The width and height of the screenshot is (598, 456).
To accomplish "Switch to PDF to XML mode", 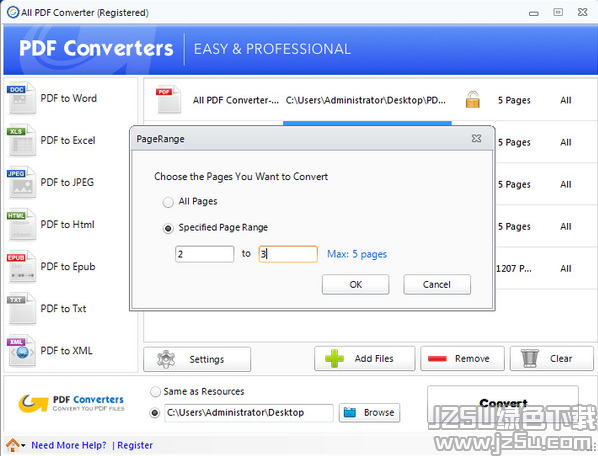I will [66, 350].
